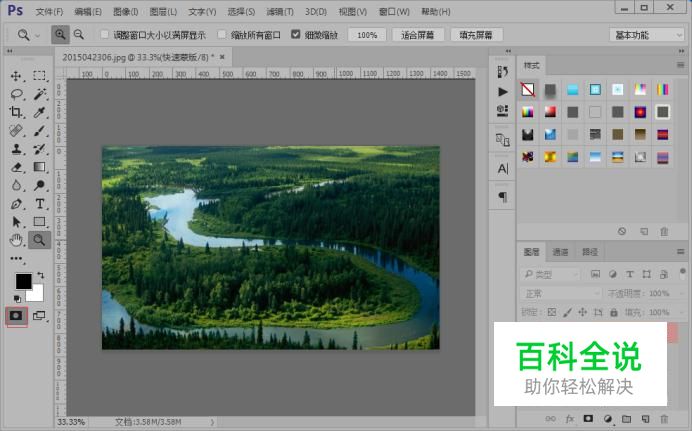Select the Magic Wand tool
Screen dimensions: 692x431
[x=39, y=94]
